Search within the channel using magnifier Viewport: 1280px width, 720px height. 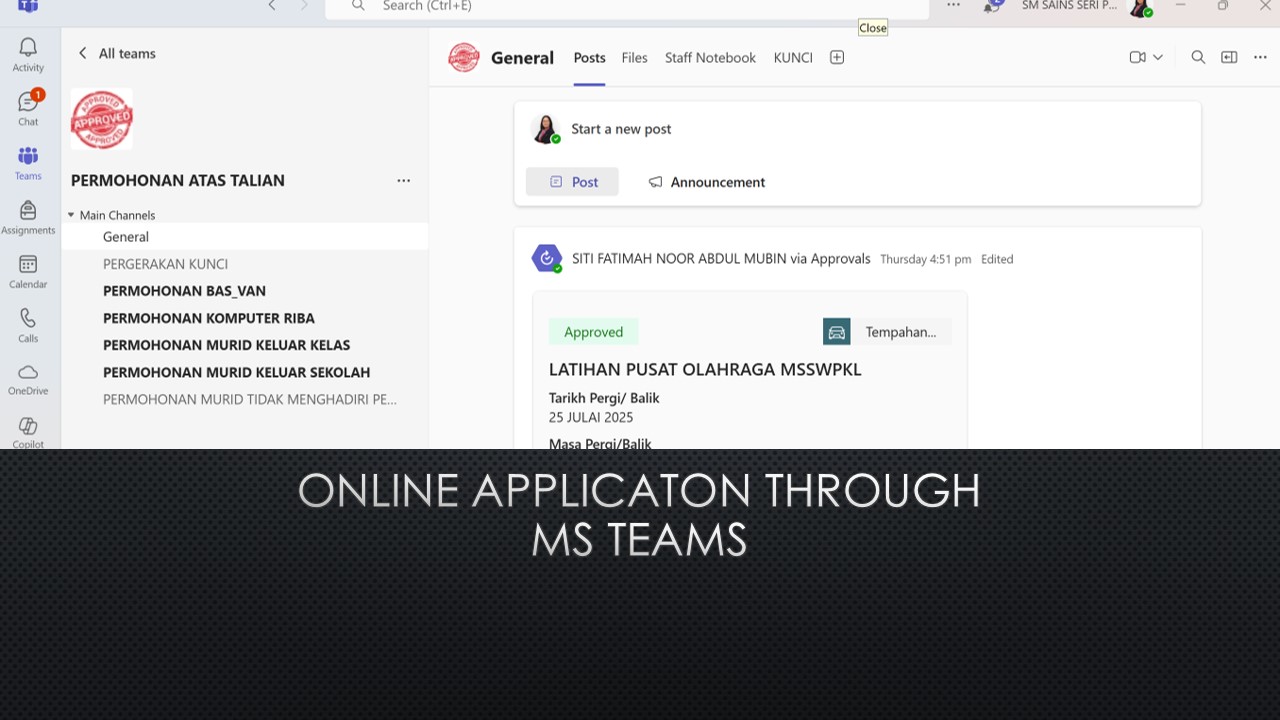coord(1198,58)
